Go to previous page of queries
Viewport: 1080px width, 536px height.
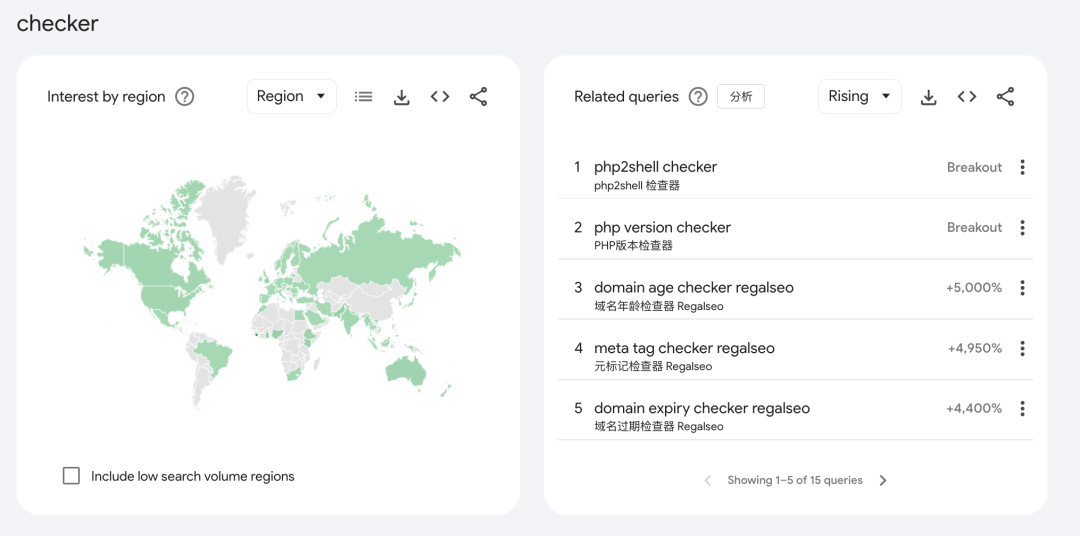pyautogui.click(x=707, y=480)
